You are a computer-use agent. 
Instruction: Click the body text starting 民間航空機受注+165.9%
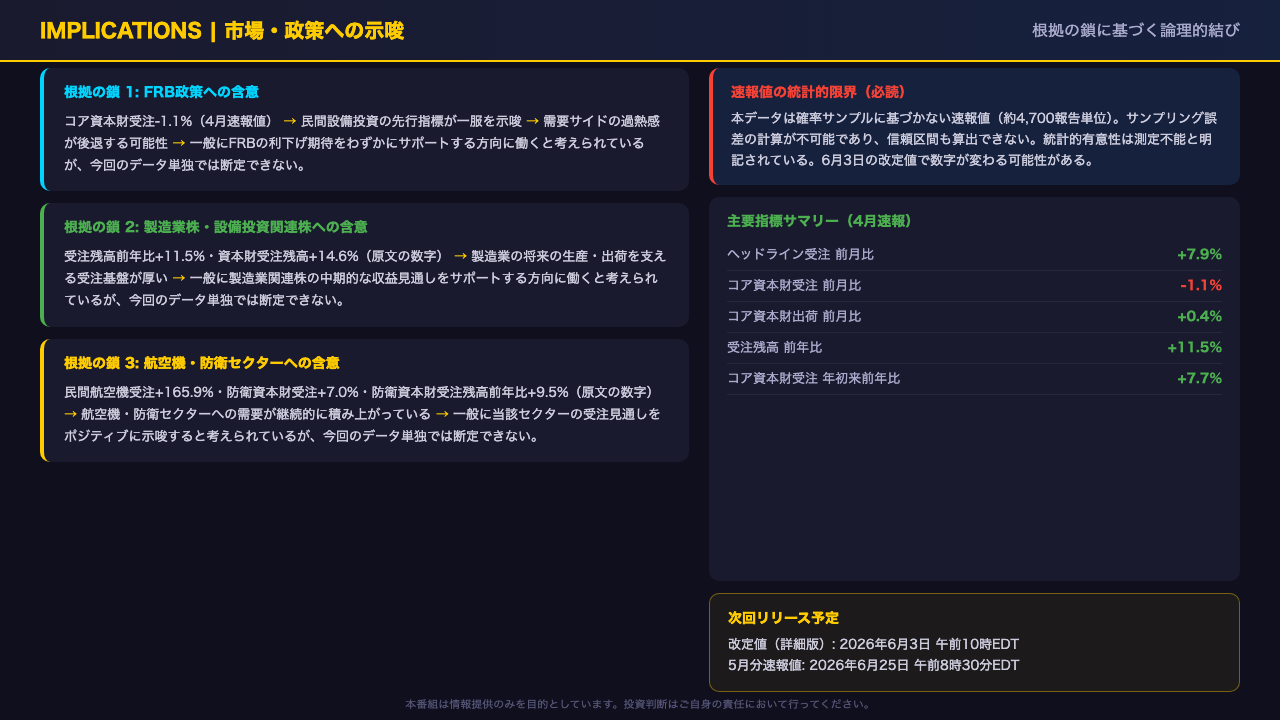362,414
